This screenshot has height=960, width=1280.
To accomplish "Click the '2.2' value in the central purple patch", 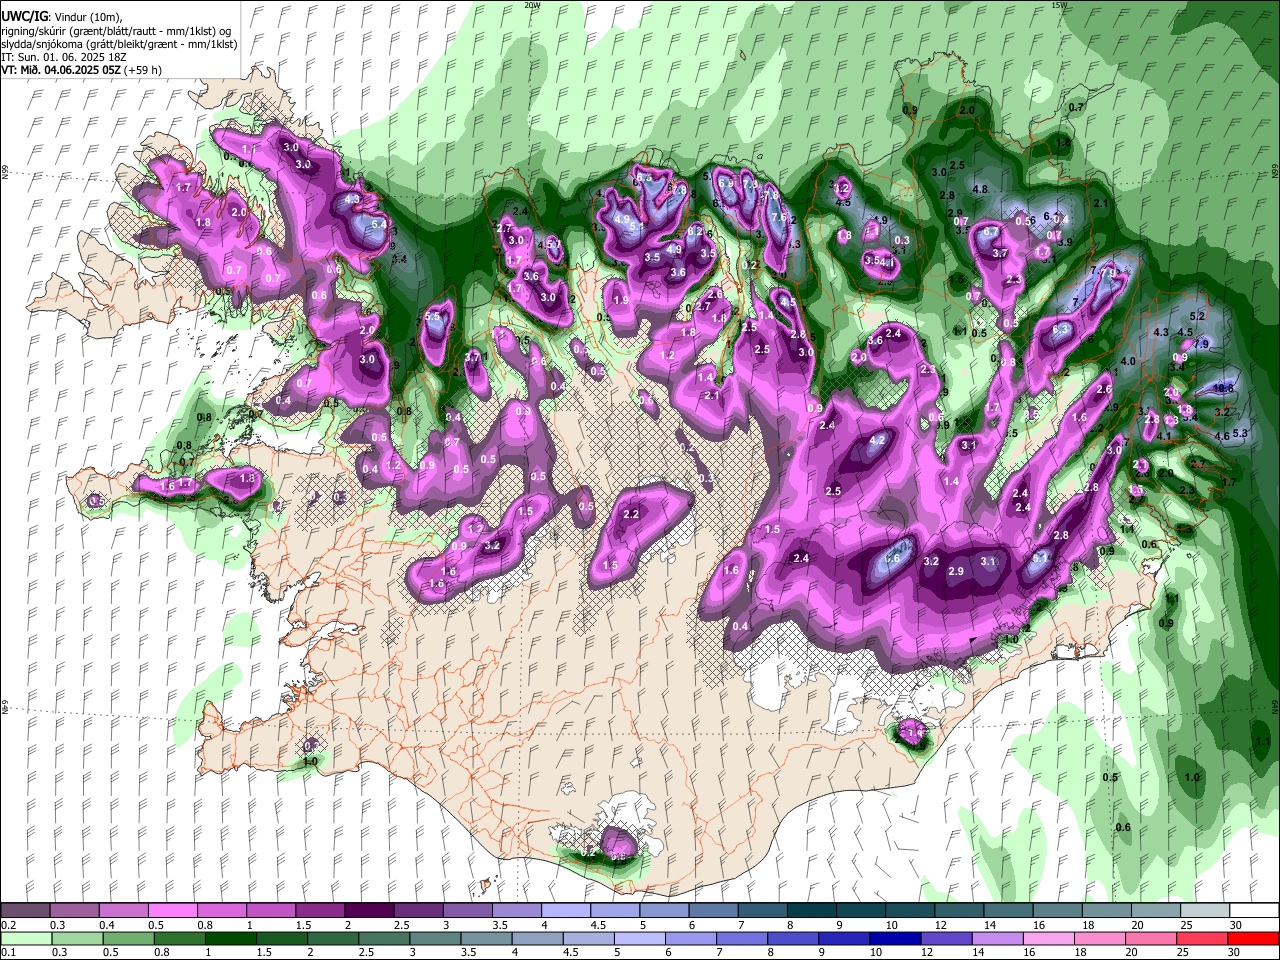I will click(631, 514).
